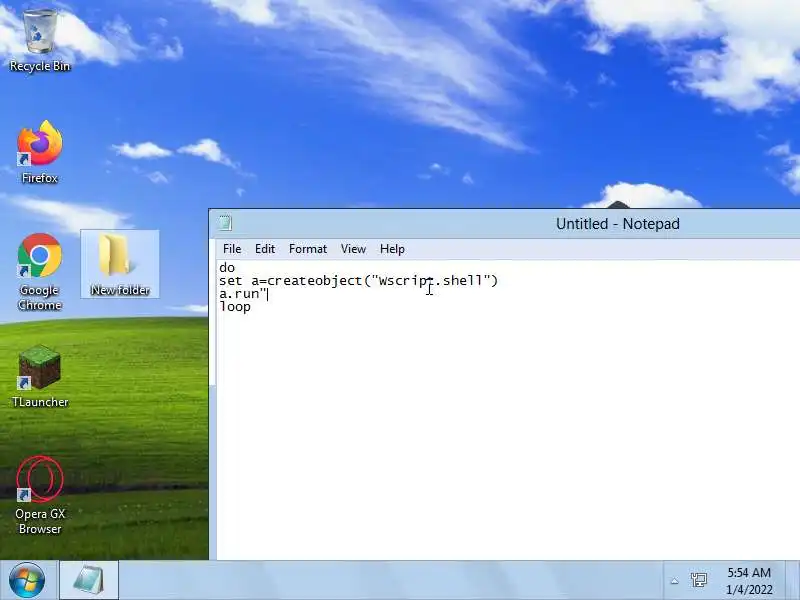800x600 pixels.
Task: Open the View menu in Notepad
Action: tap(353, 249)
